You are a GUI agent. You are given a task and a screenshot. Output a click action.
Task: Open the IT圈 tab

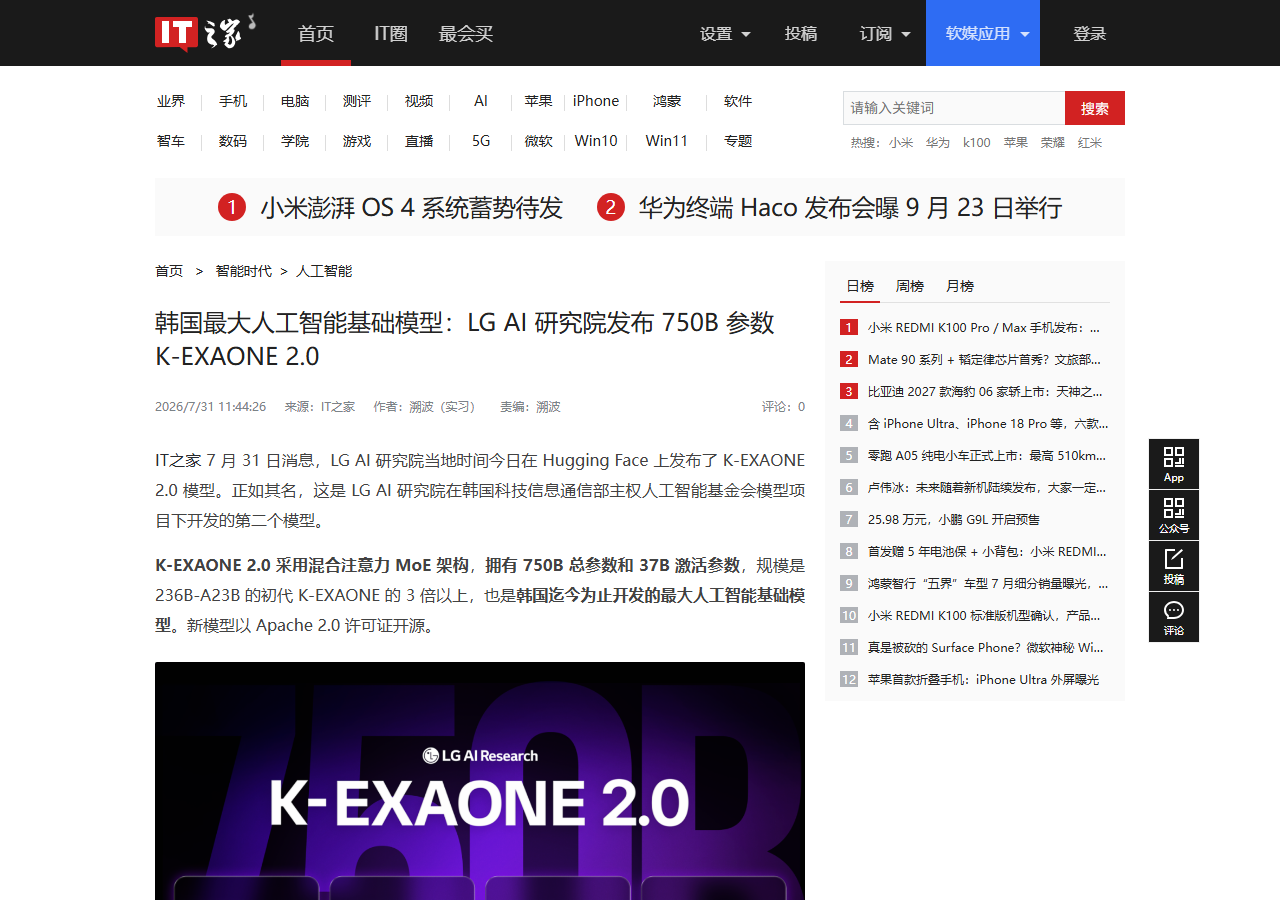[391, 33]
